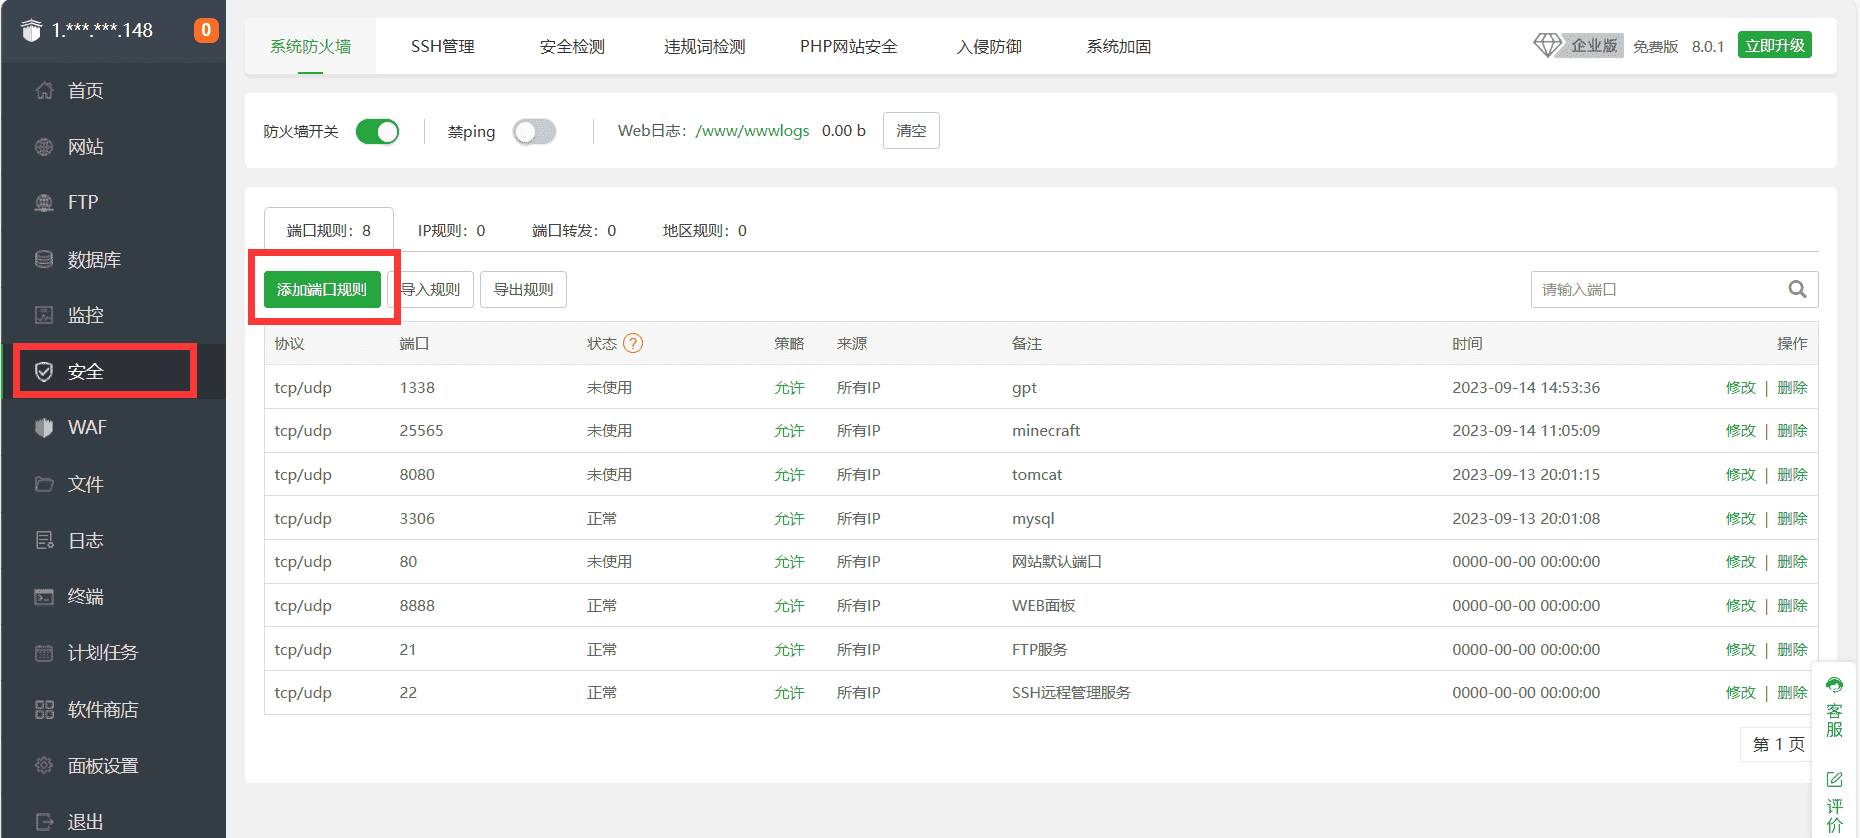
Task: Click the orange notification badge 0
Action: (x=206, y=30)
